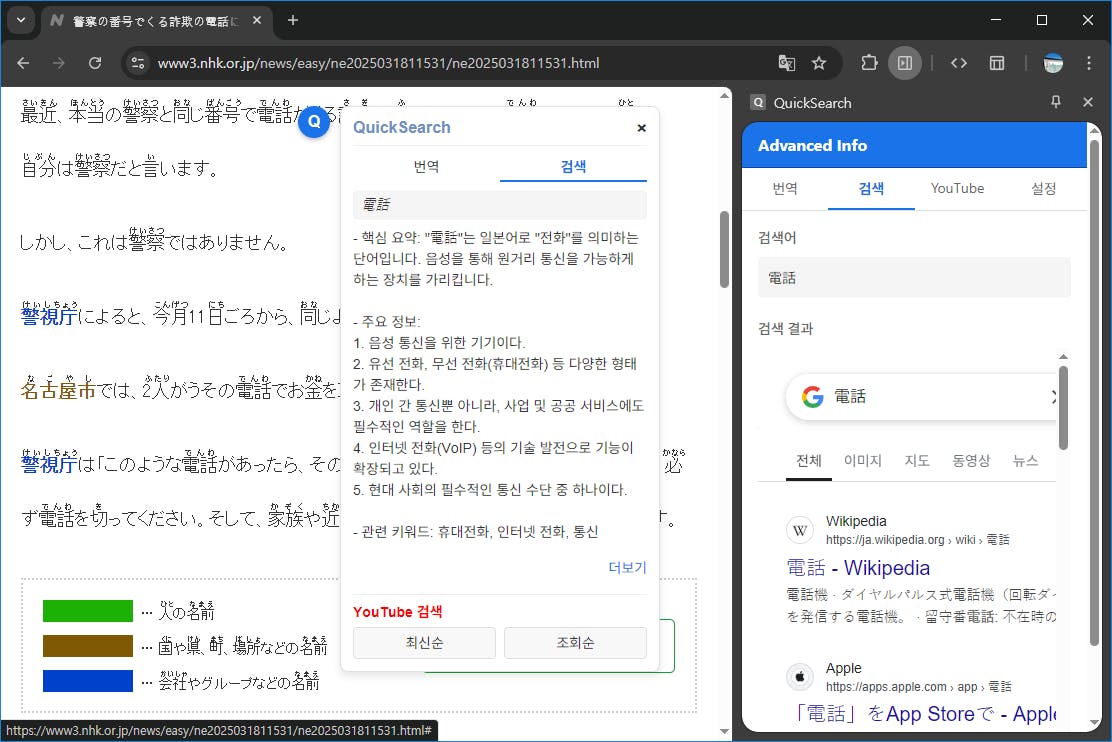Open YouTube tab in side panel
Screen dimensions: 1112x742
pos(957,189)
